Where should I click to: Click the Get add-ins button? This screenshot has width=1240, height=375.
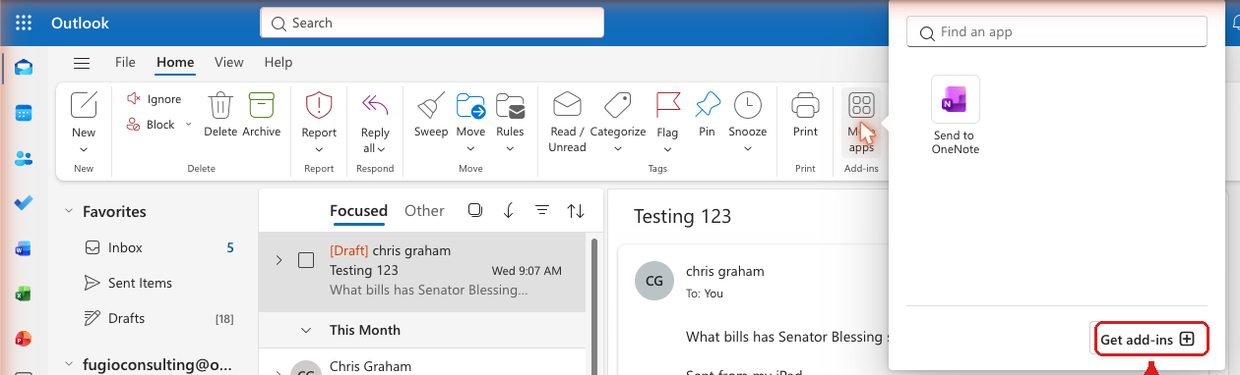click(1148, 339)
